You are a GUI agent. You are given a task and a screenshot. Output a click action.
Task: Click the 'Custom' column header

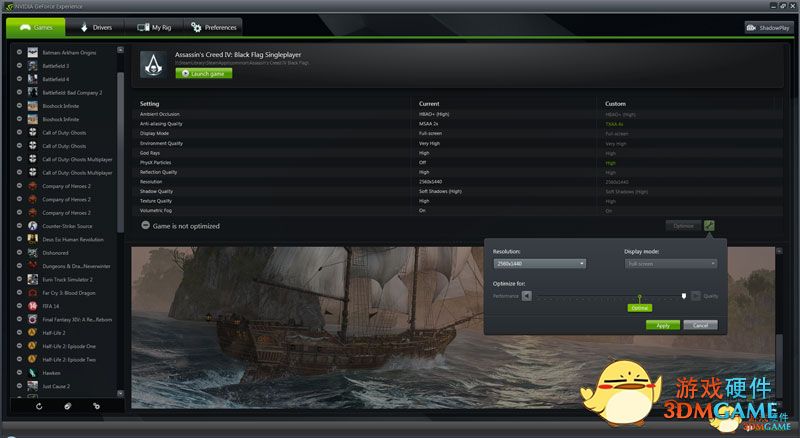(x=615, y=104)
